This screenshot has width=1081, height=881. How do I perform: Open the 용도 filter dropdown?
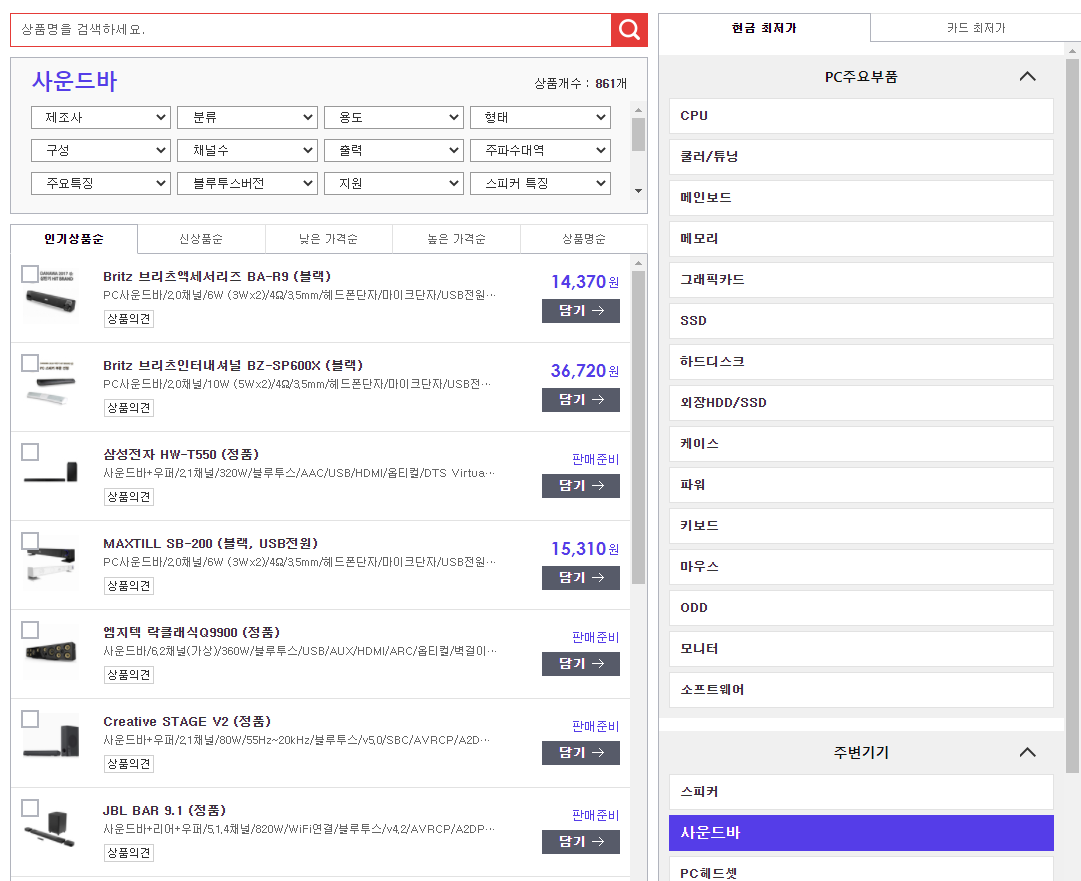pos(393,117)
